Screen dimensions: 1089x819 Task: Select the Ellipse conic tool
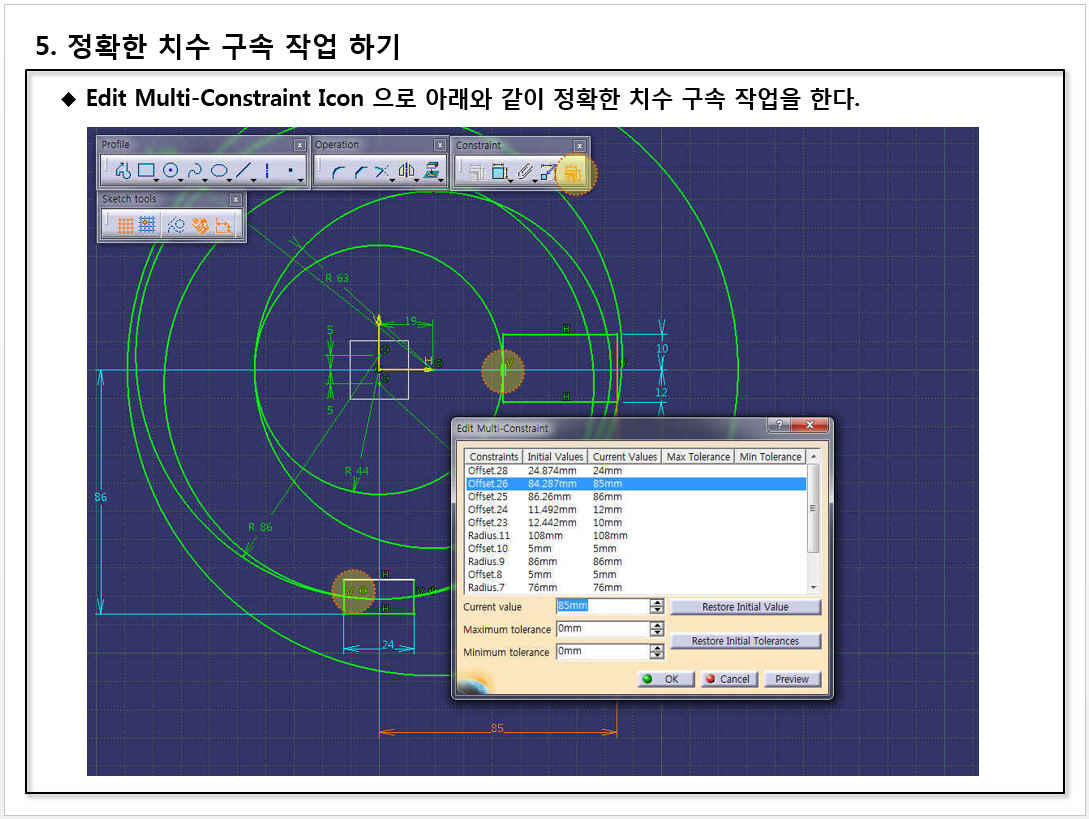point(219,171)
